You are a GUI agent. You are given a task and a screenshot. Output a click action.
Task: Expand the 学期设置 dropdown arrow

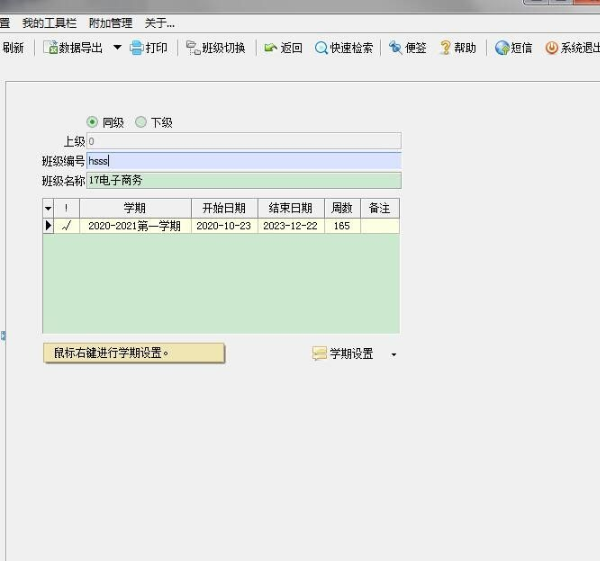394,354
